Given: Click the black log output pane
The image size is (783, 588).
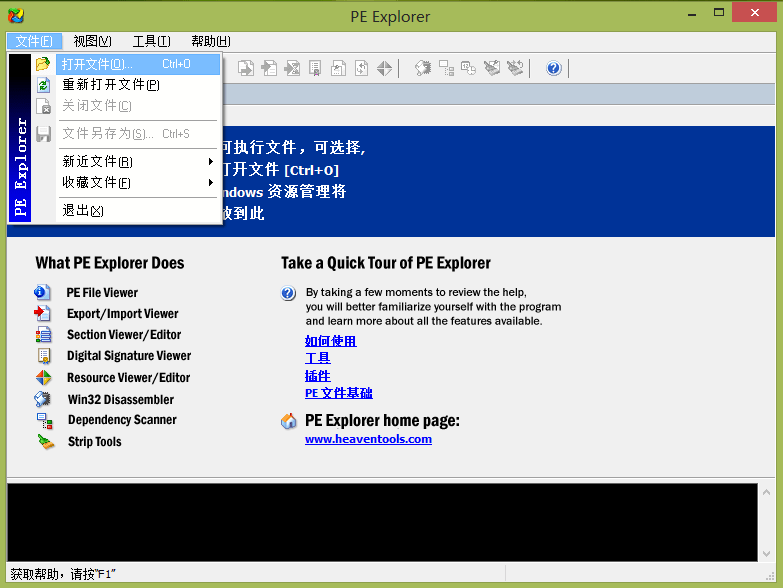Looking at the screenshot, I should coord(383,522).
